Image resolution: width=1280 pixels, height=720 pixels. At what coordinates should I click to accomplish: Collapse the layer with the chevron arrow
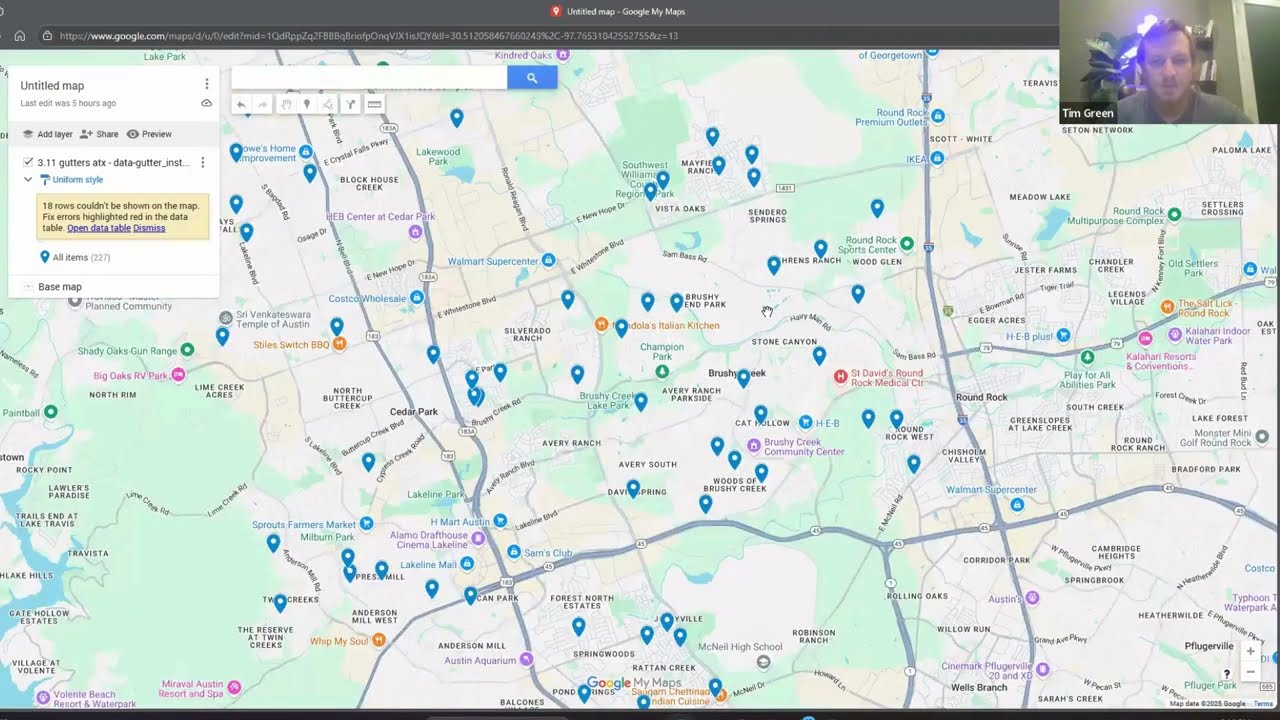(28, 180)
